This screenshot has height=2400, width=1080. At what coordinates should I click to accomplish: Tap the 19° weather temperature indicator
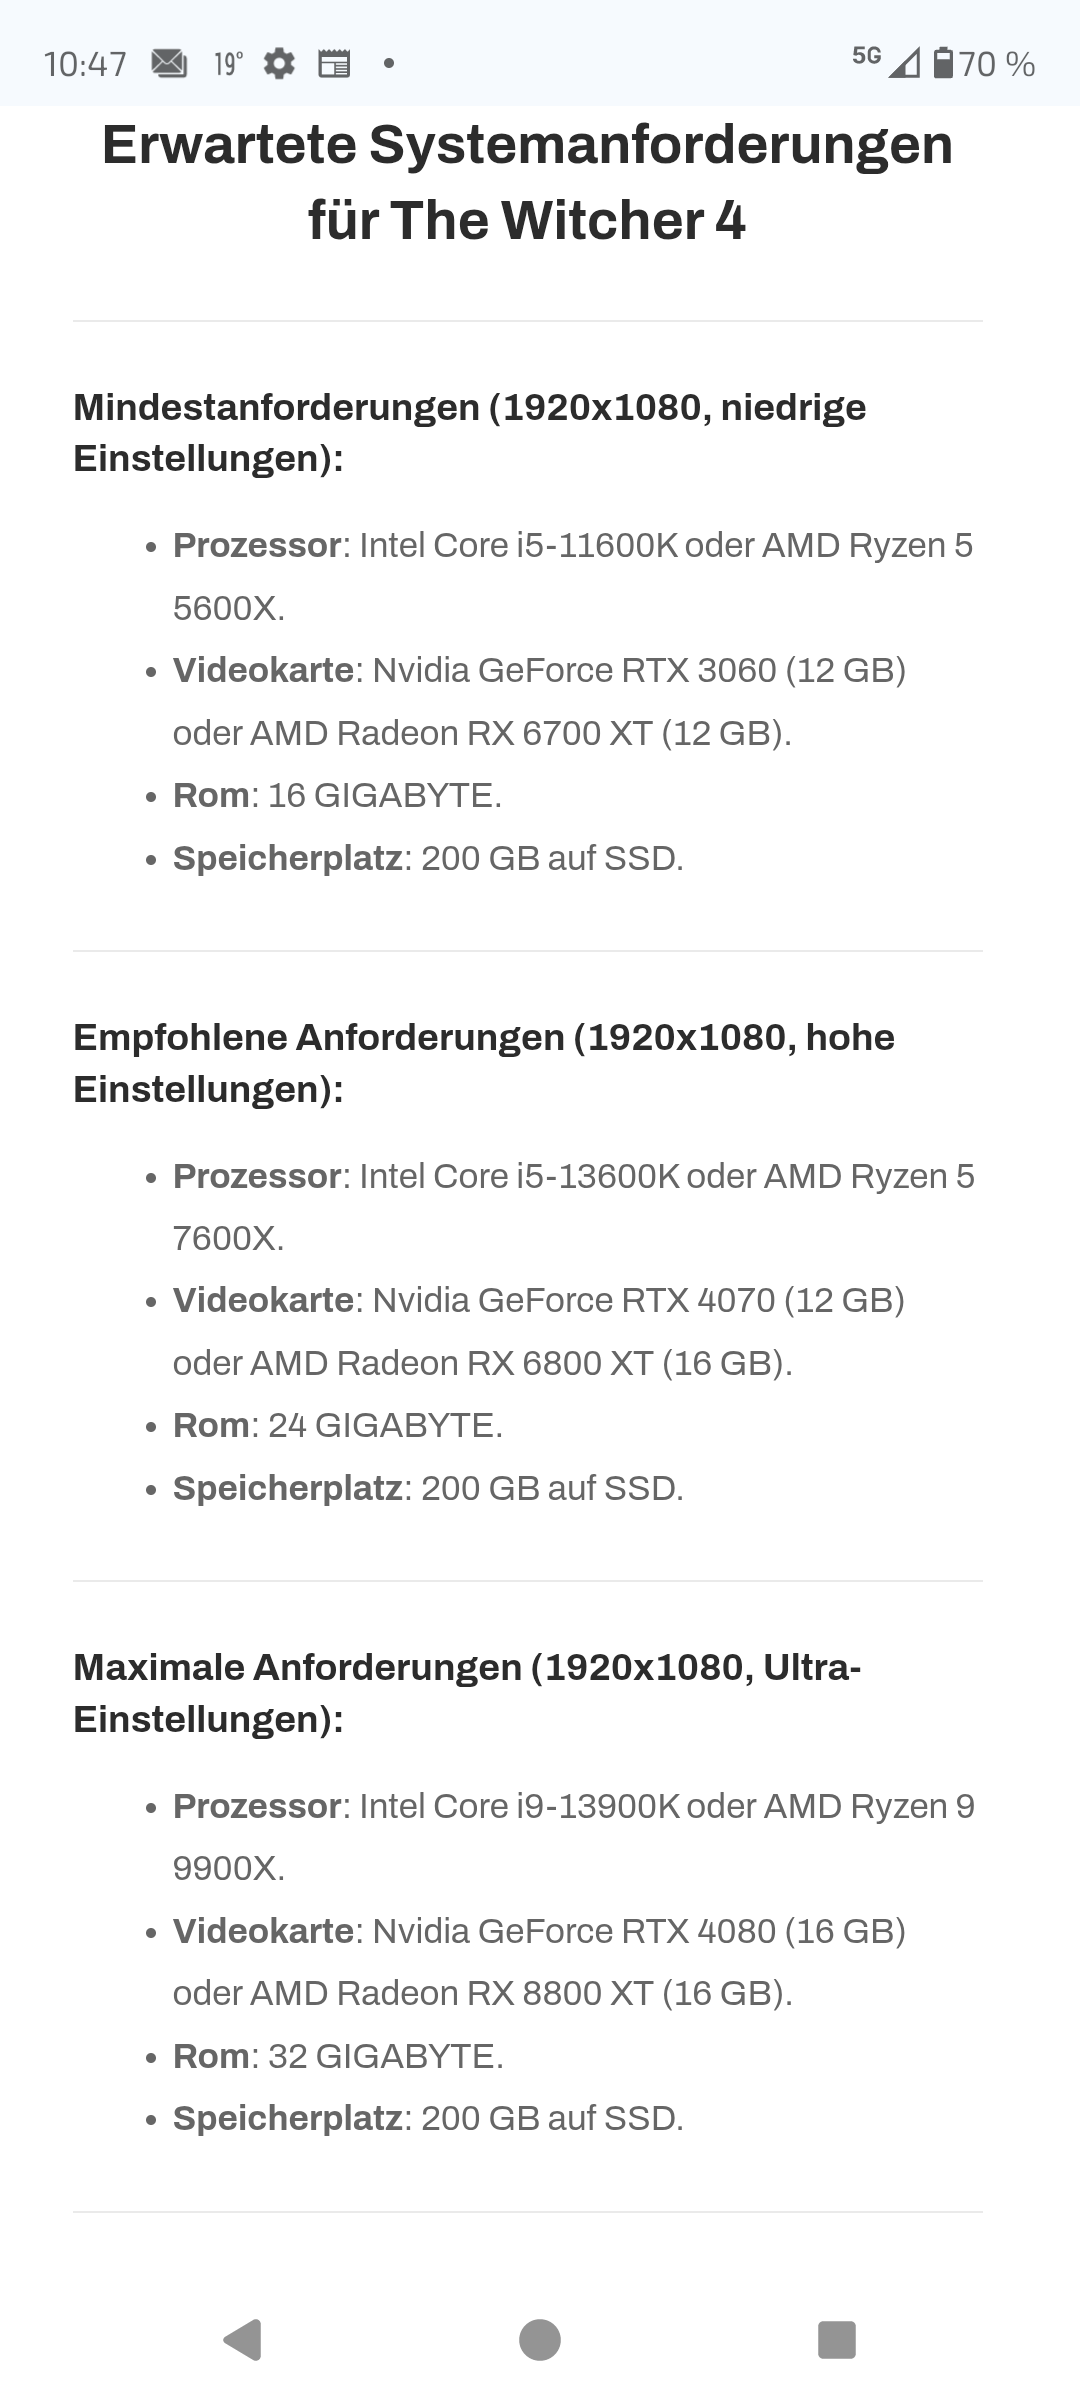click(x=228, y=64)
